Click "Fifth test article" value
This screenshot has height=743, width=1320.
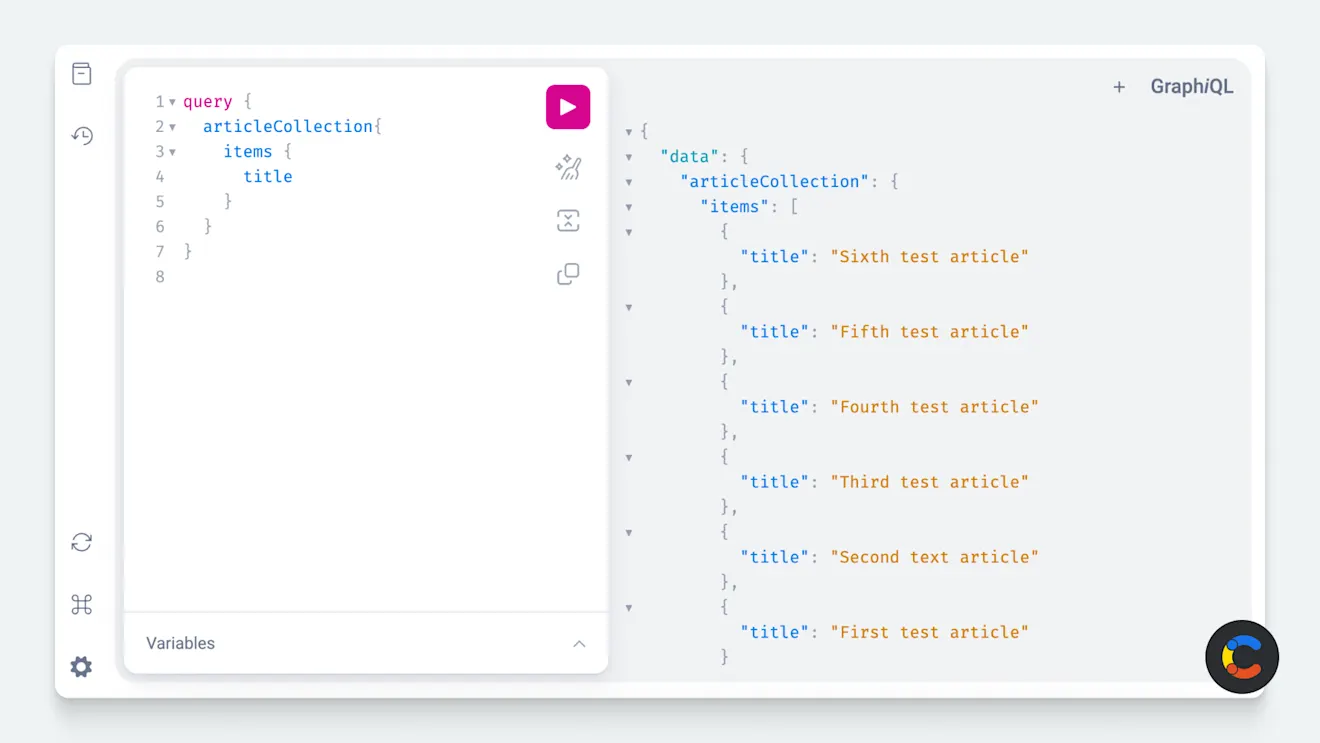tap(930, 332)
